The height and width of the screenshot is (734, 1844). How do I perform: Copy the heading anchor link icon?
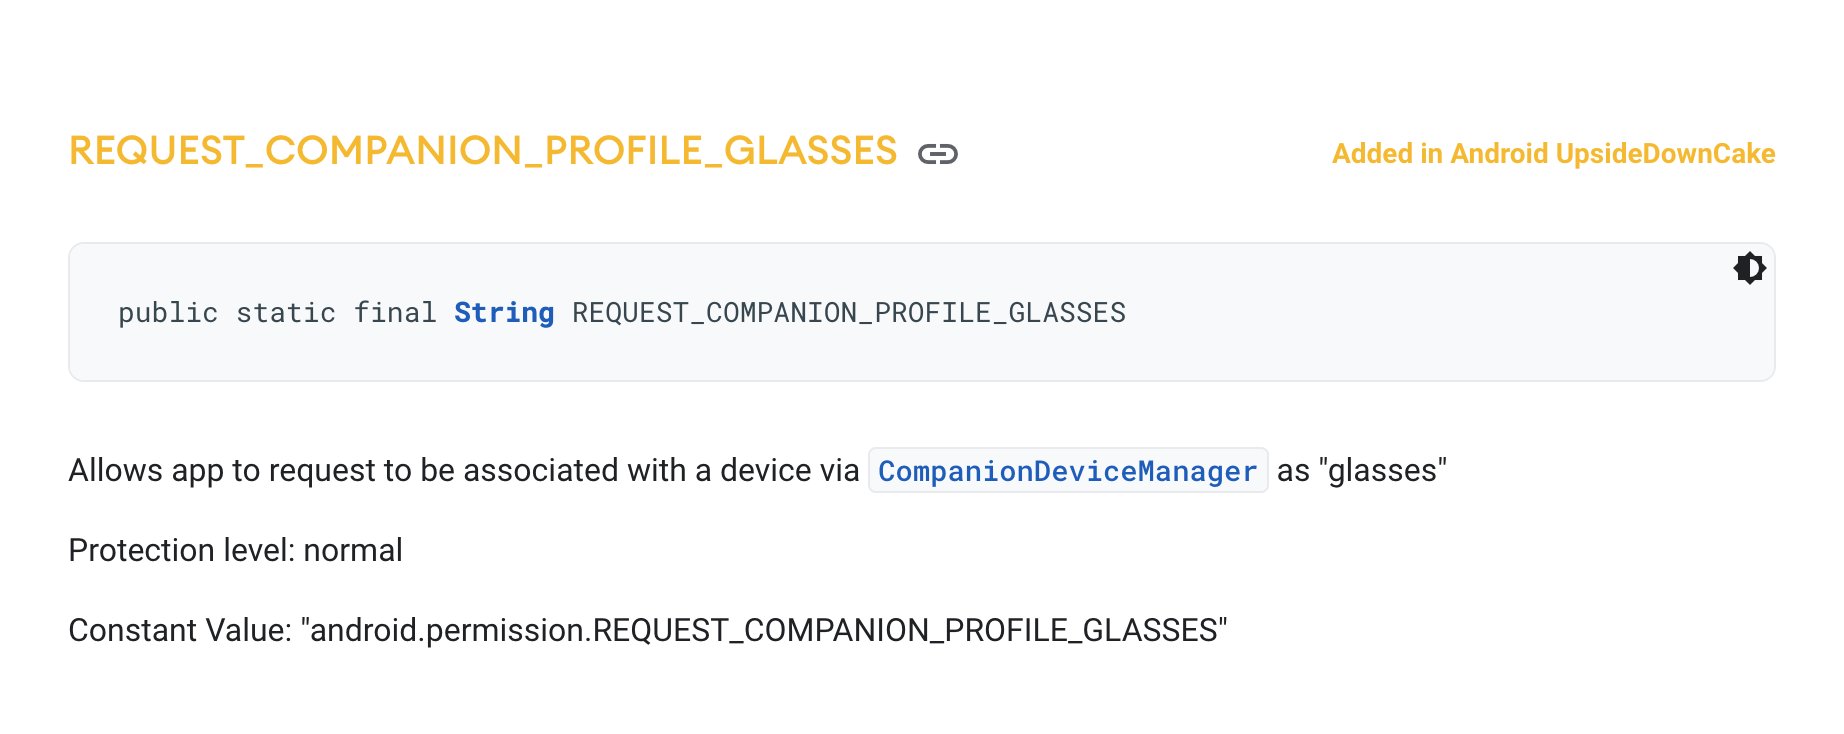(938, 154)
